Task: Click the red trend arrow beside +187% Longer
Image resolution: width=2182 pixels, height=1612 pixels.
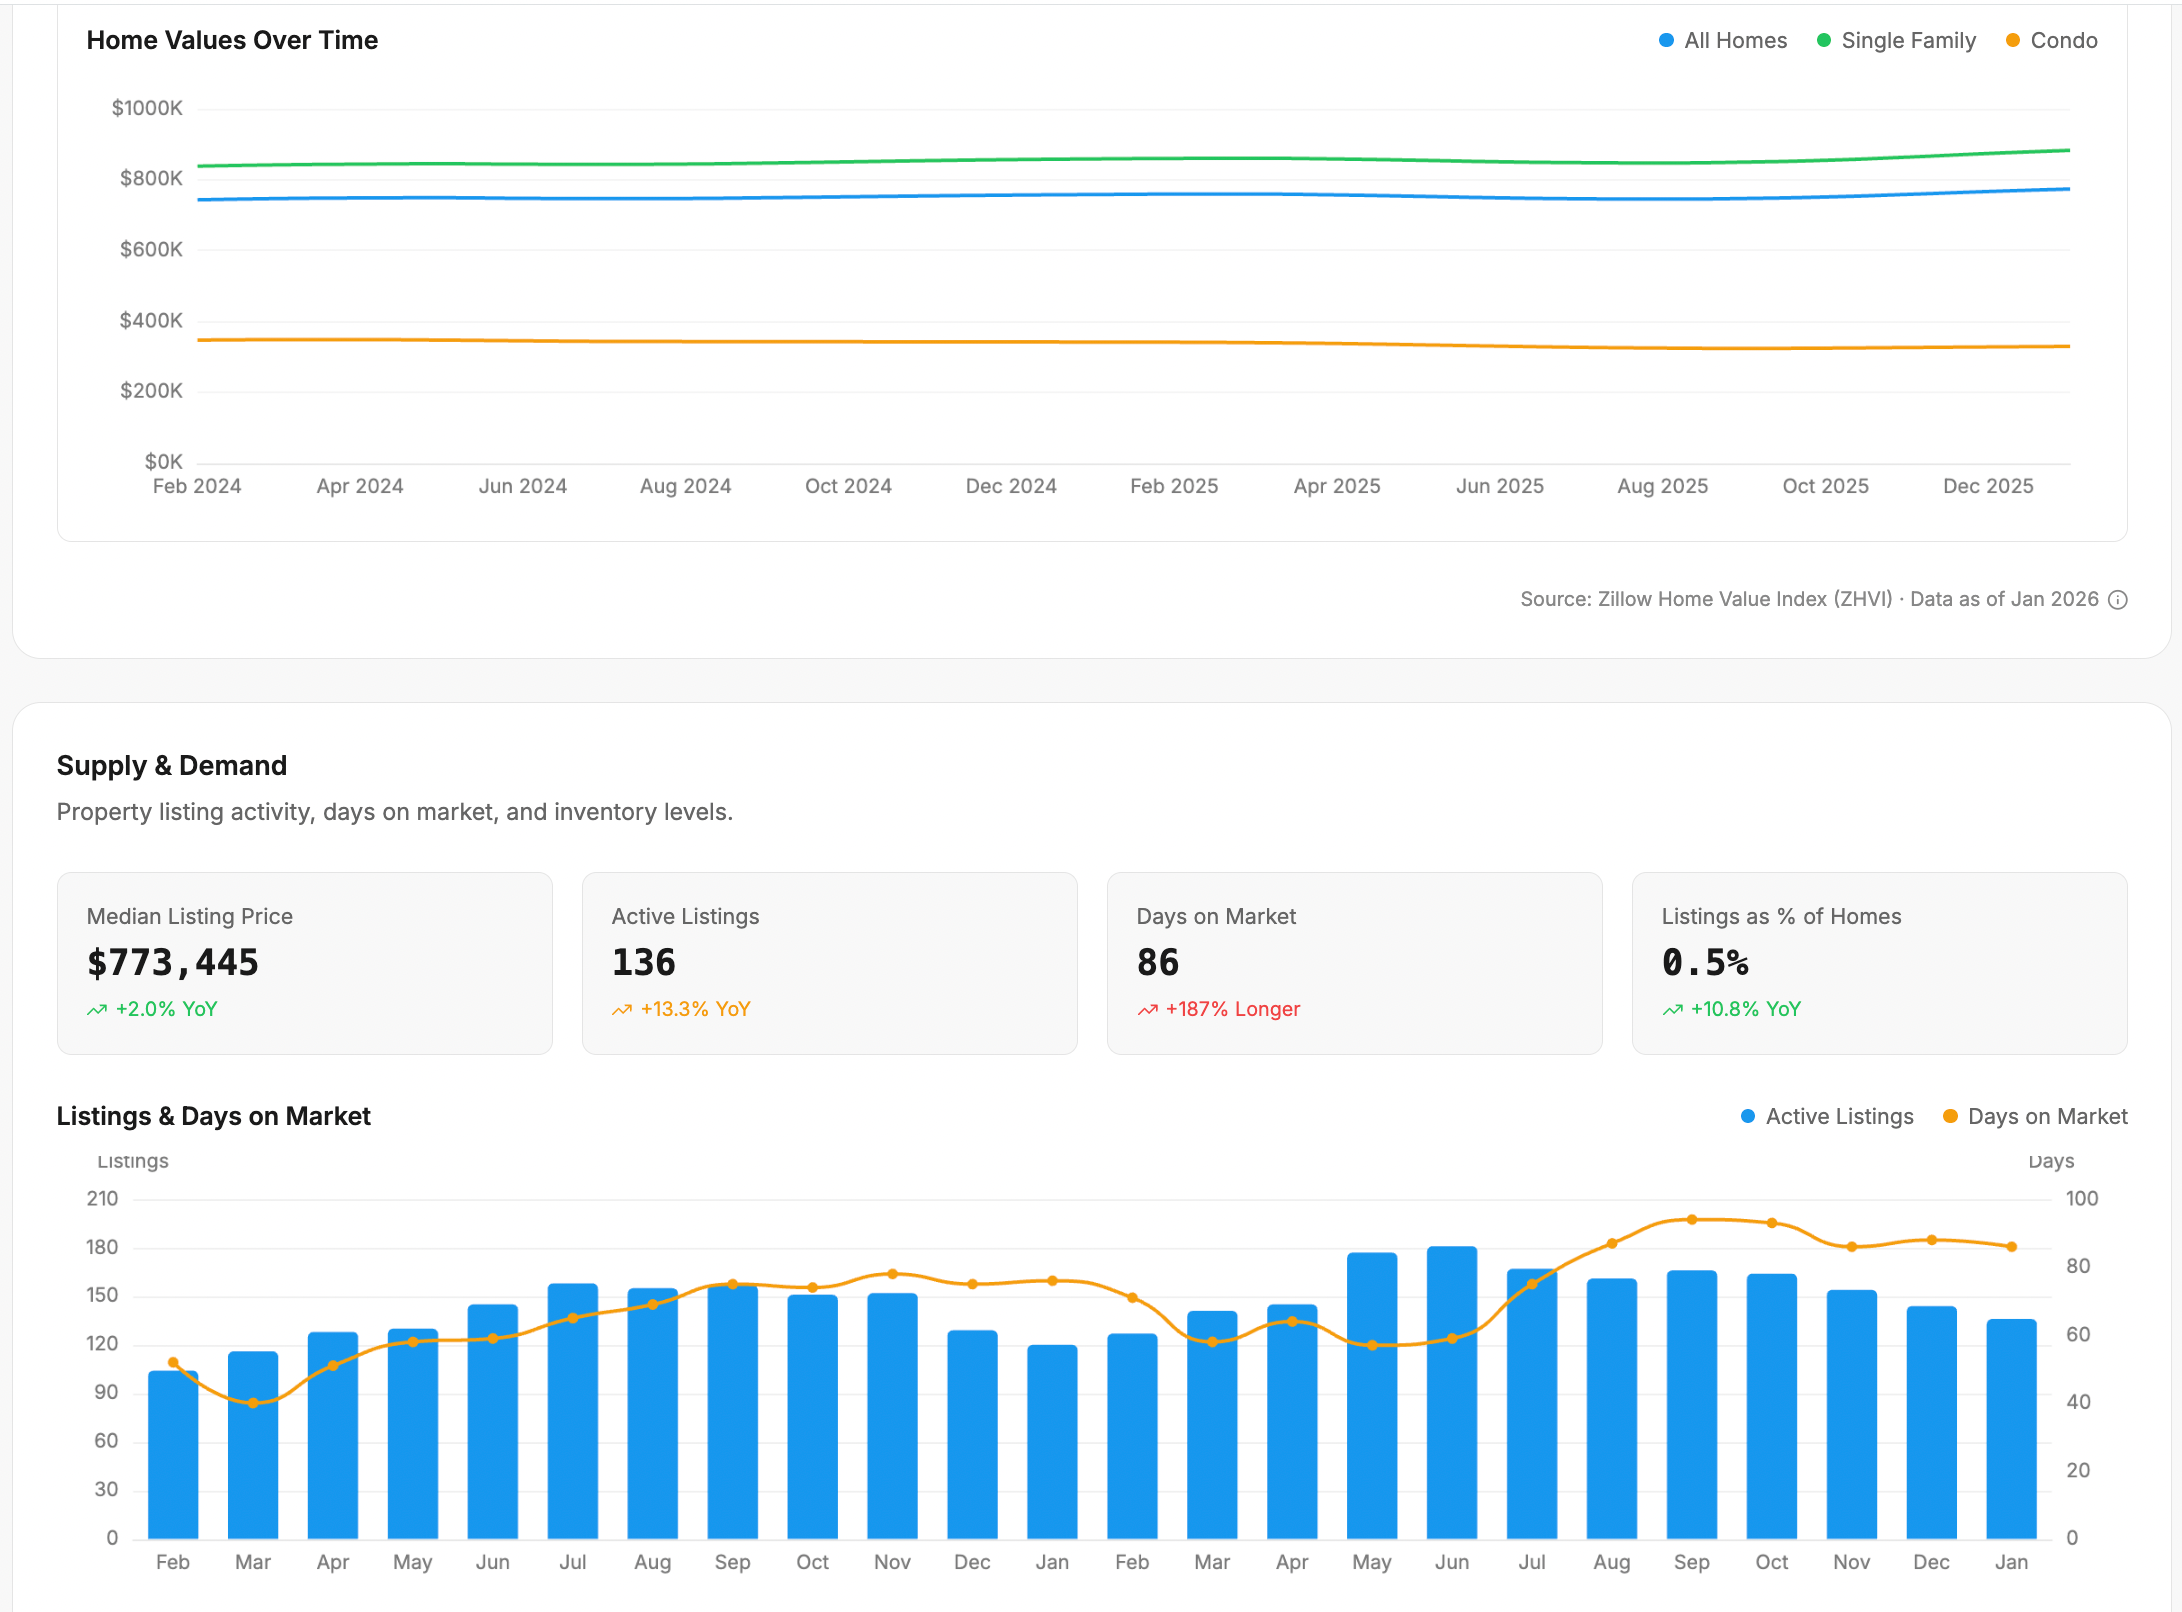Action: coord(1147,1009)
